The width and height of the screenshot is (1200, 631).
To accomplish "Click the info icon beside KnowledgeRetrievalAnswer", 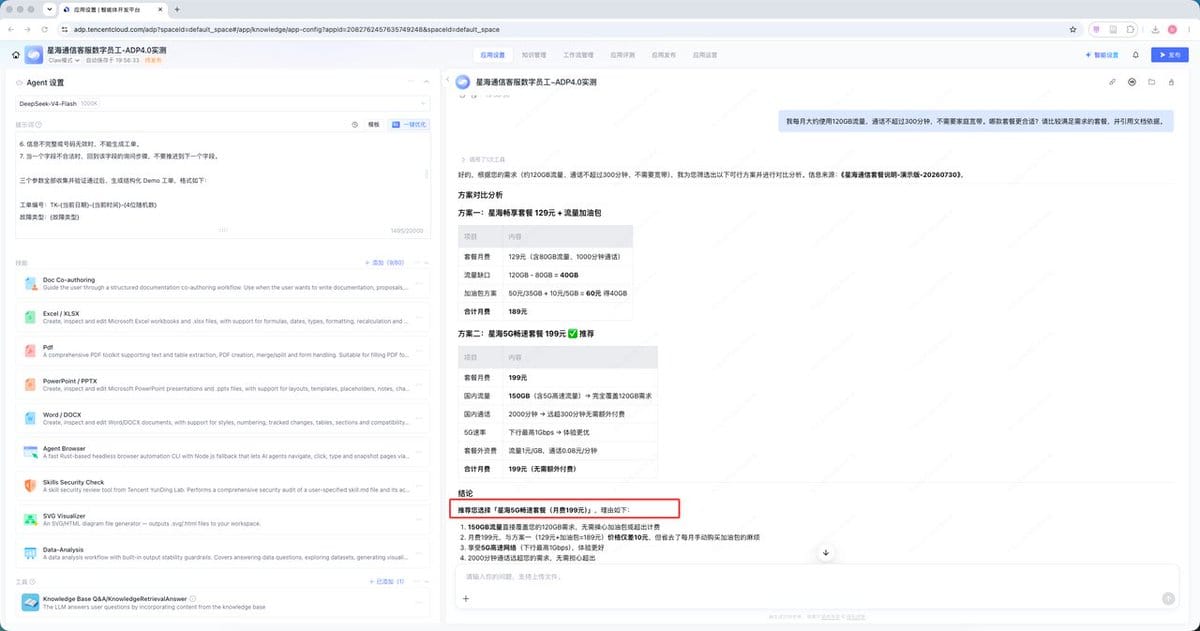I will pyautogui.click(x=193, y=598).
